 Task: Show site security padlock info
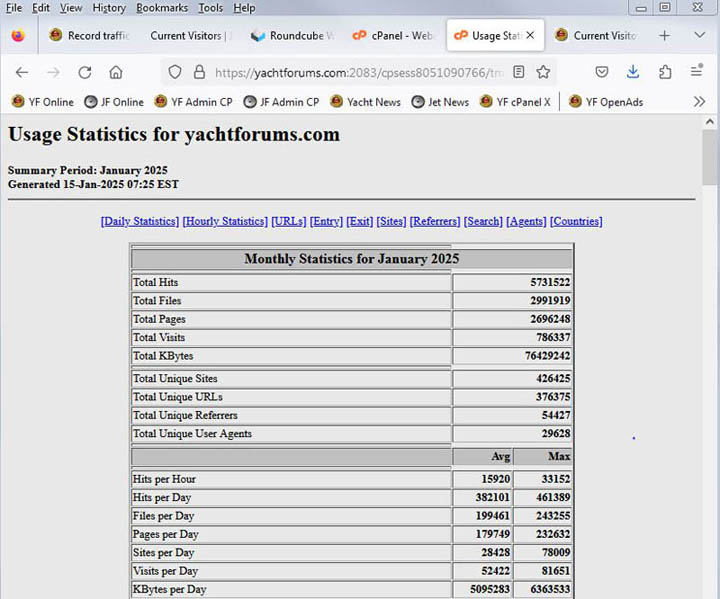199,72
